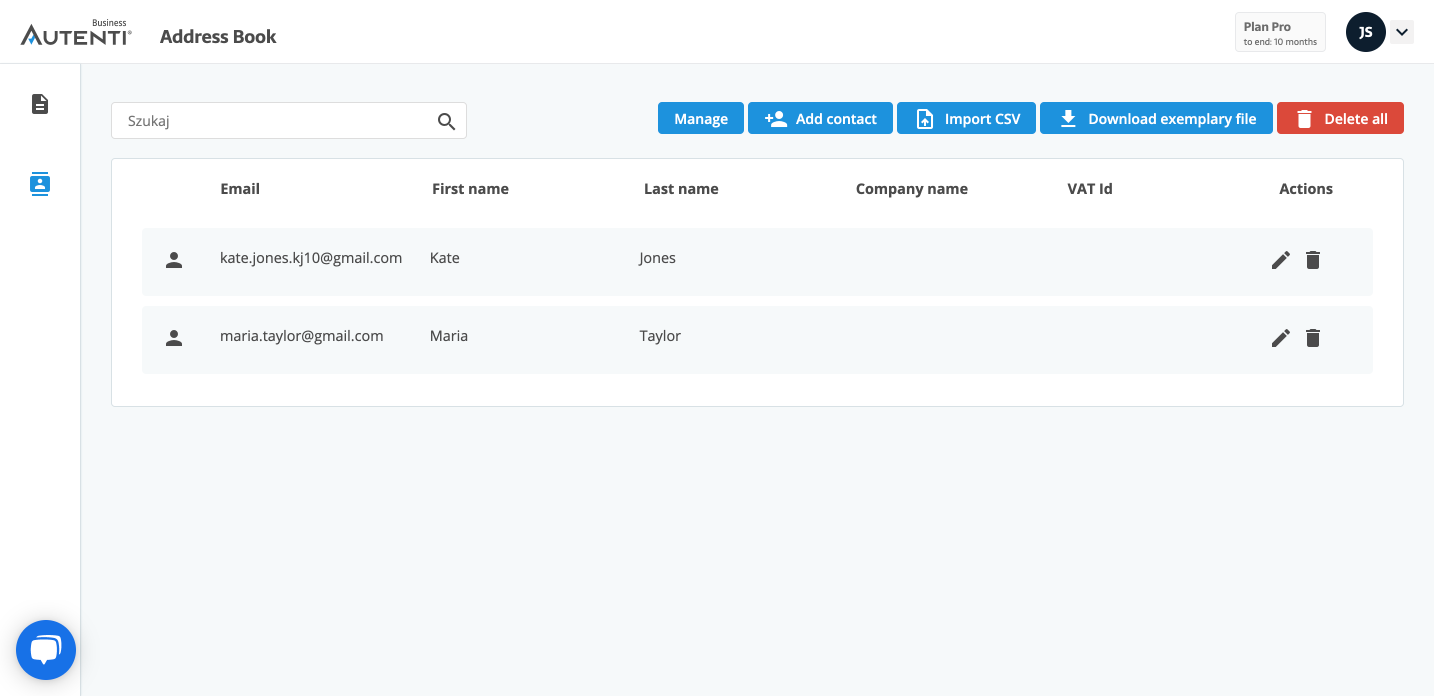Open the chat support bubble
The height and width of the screenshot is (696, 1434).
[x=46, y=650]
